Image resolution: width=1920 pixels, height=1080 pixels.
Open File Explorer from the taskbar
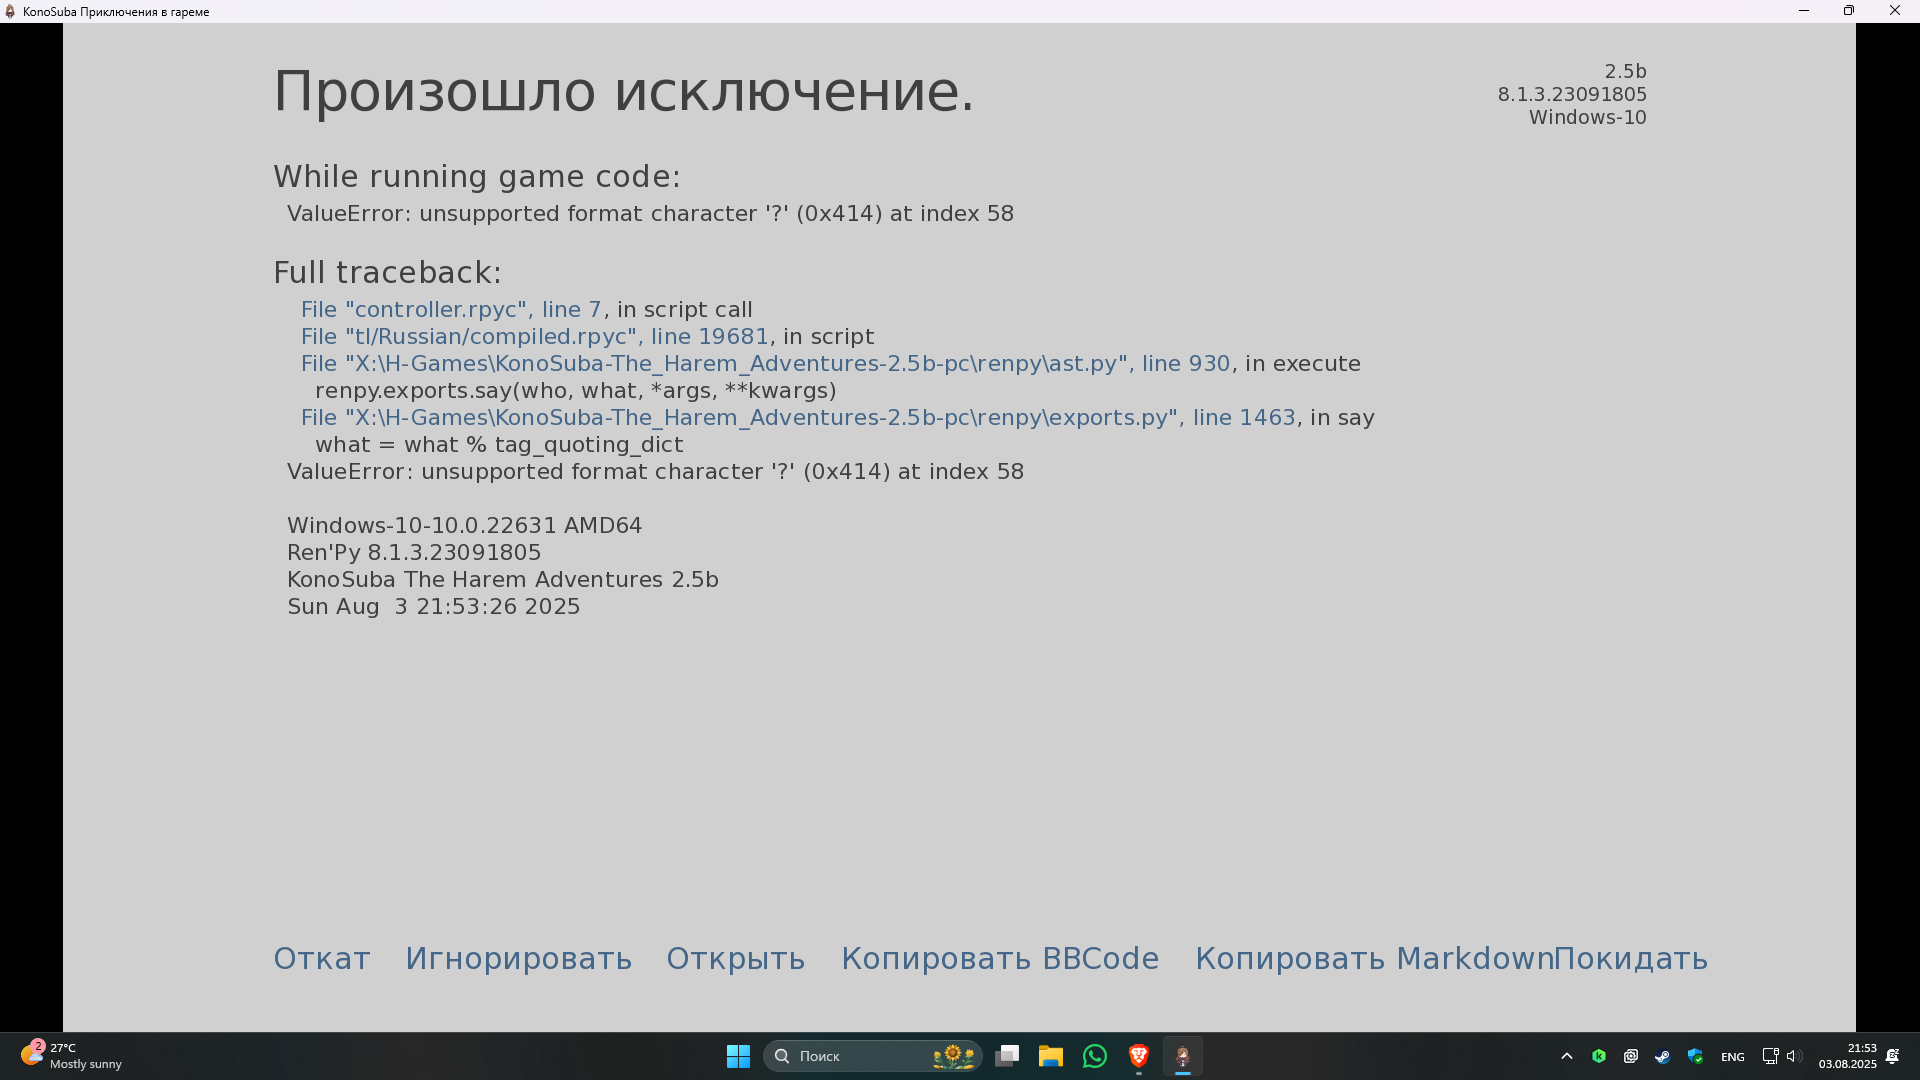click(x=1050, y=1056)
